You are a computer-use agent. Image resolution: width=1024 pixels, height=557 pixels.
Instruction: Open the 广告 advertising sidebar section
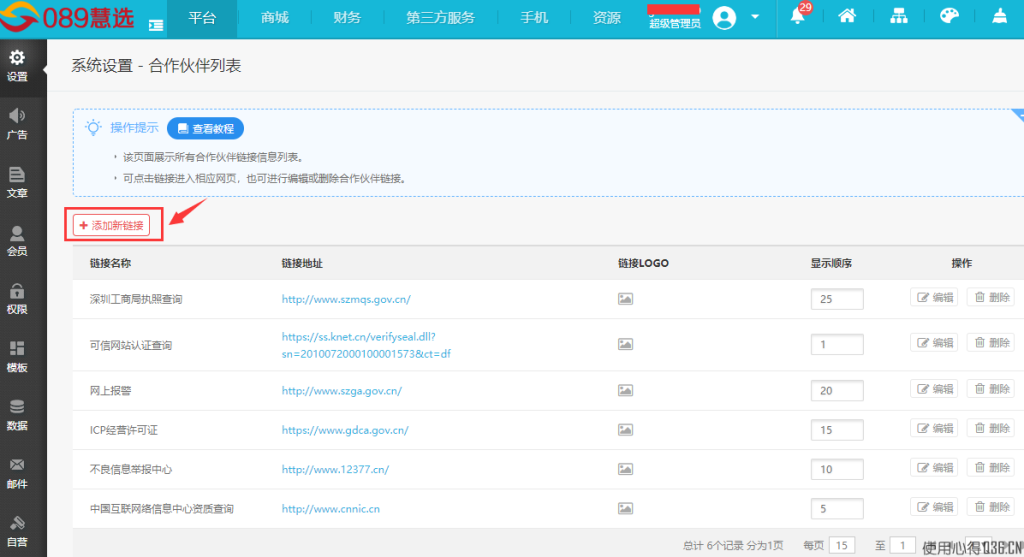click(18, 124)
